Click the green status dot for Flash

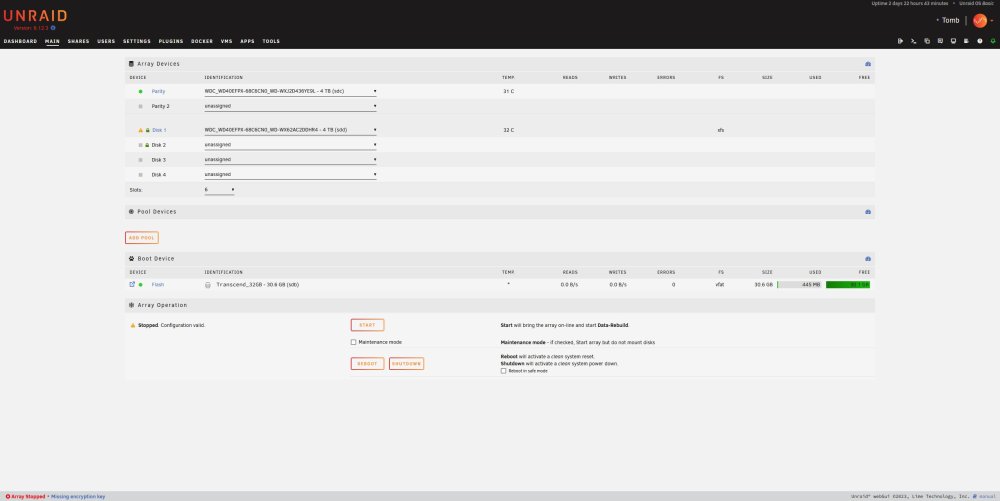pos(140,285)
